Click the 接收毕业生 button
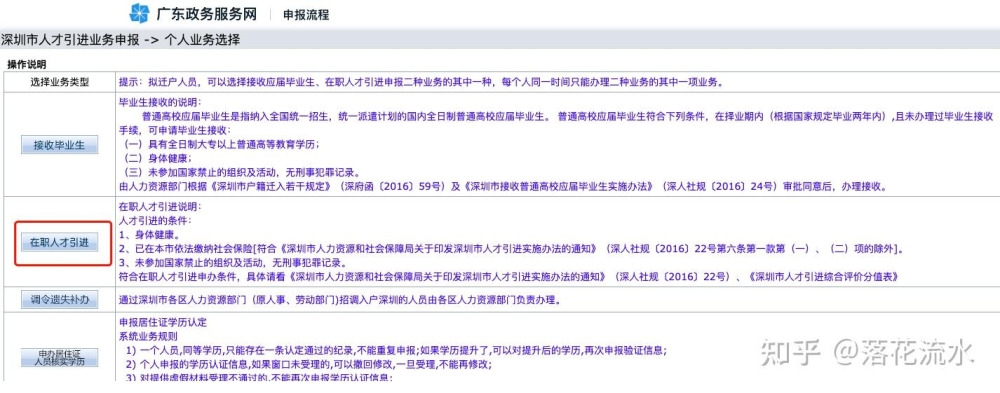 (x=59, y=145)
